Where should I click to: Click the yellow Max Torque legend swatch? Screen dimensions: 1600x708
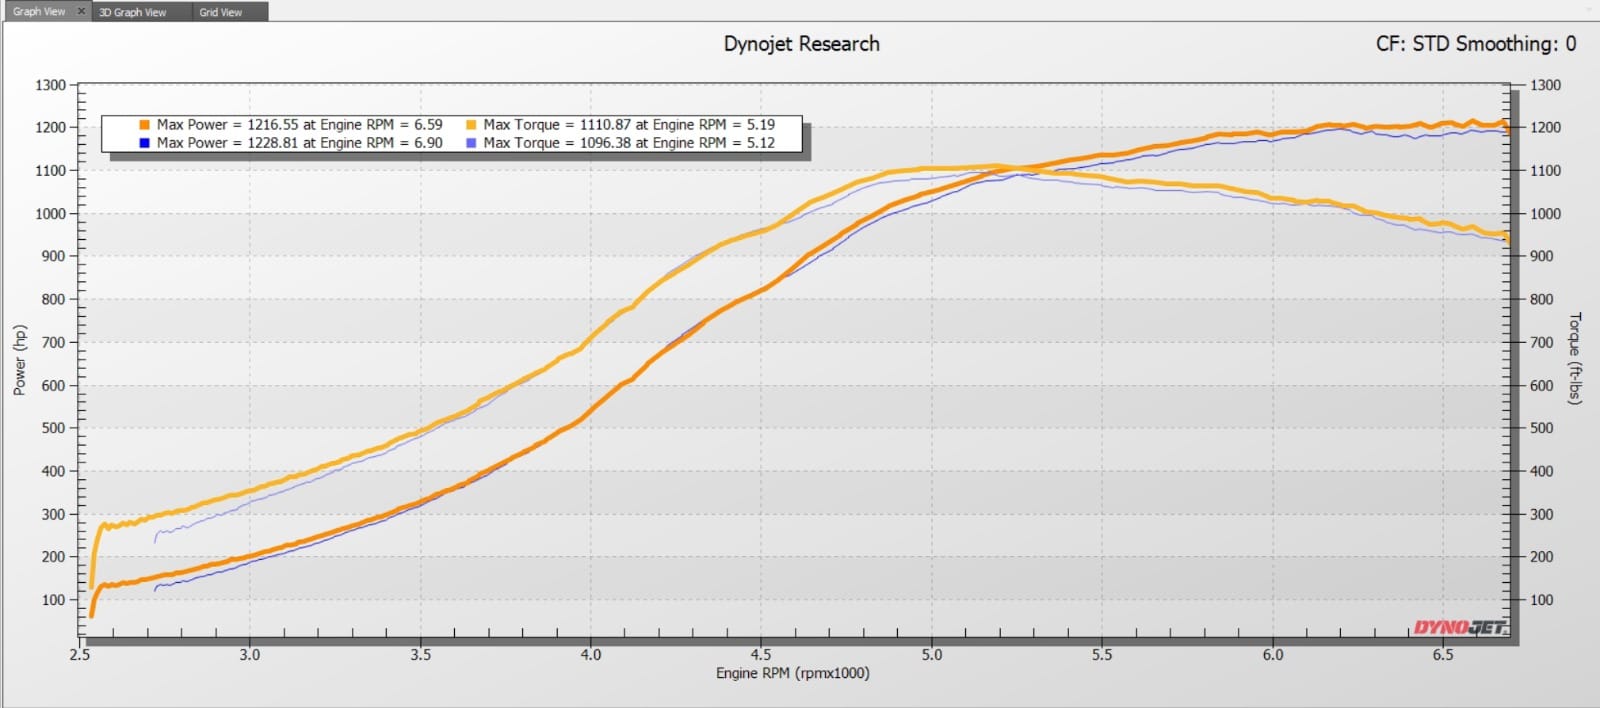[471, 125]
